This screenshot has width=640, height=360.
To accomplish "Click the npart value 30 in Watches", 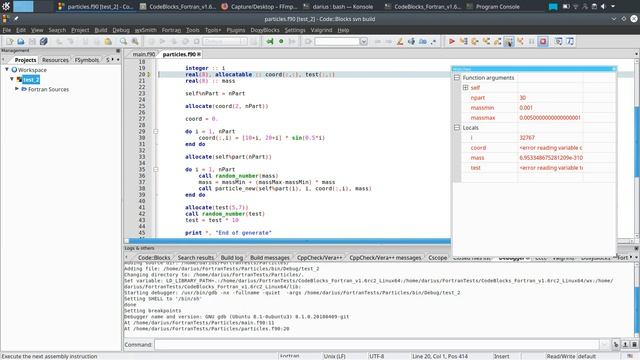I will tap(522, 98).
